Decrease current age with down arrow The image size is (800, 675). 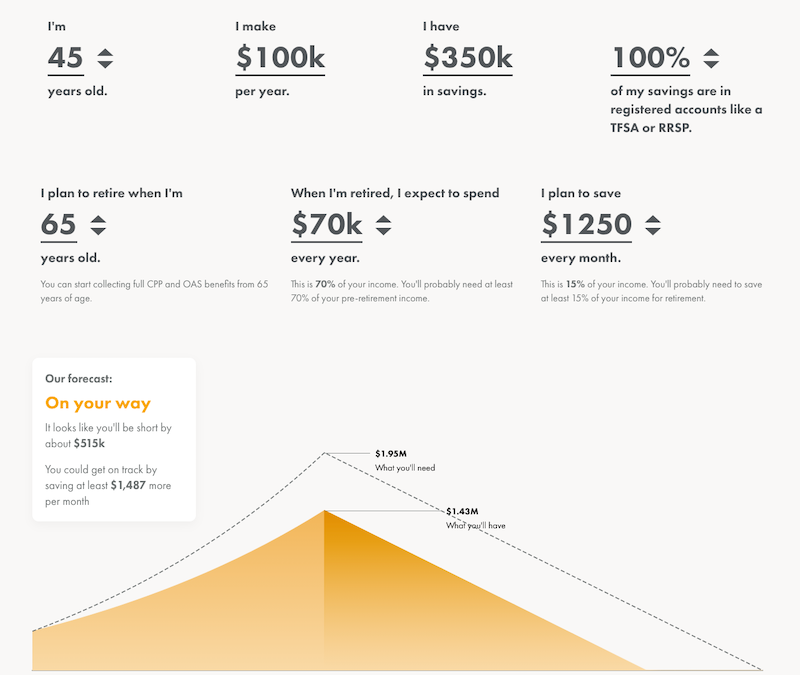coord(105,64)
